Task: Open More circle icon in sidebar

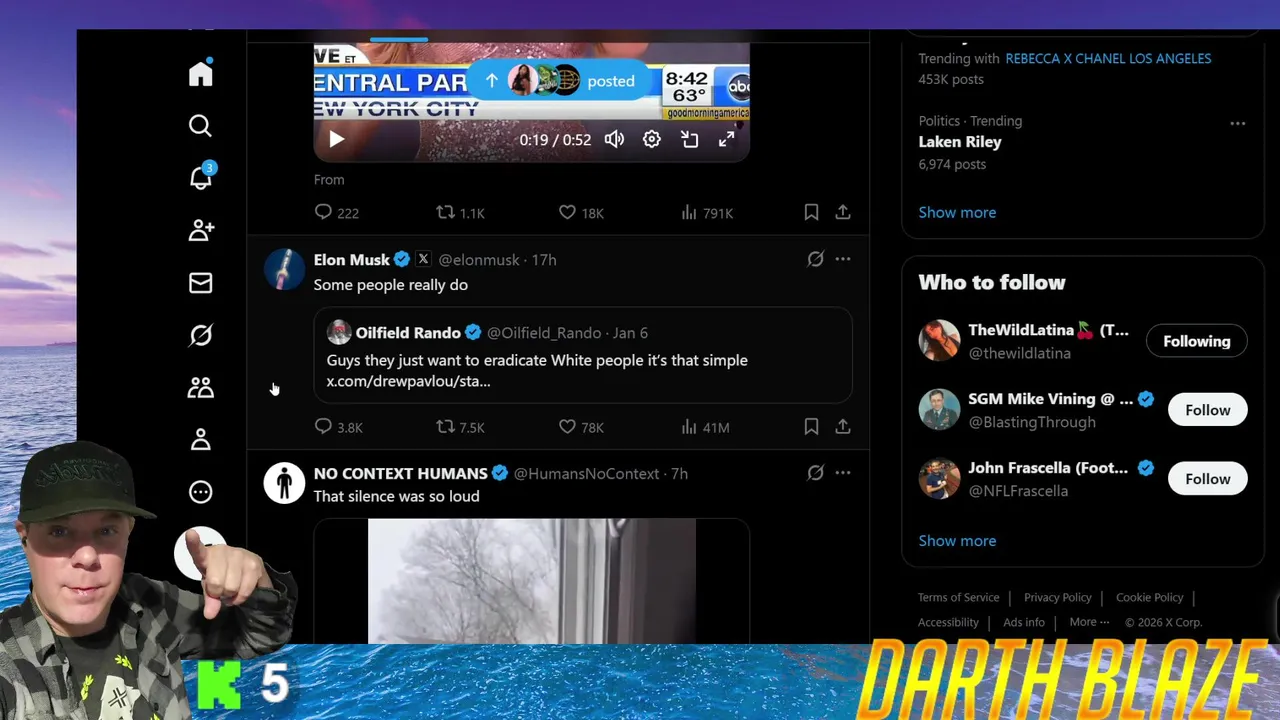Action: pos(201,492)
